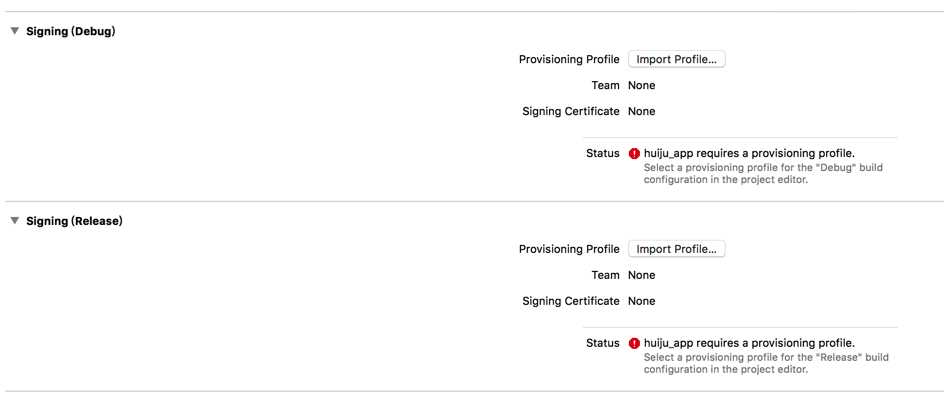
Task: Click the red error icon in Release status
Action: click(x=634, y=343)
